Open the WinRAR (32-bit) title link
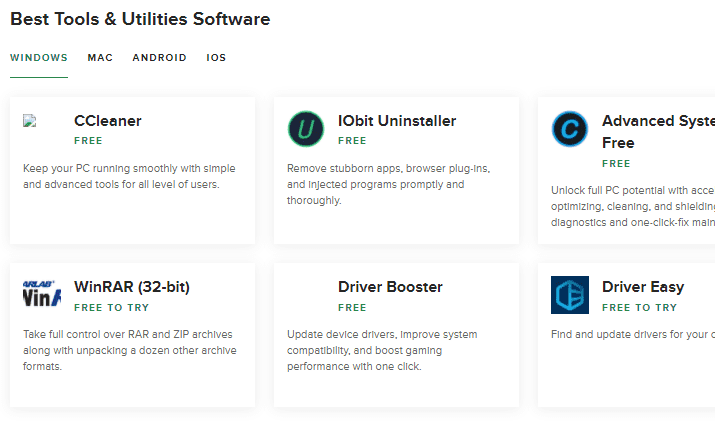Image resolution: width=715 pixels, height=421 pixels. [132, 287]
